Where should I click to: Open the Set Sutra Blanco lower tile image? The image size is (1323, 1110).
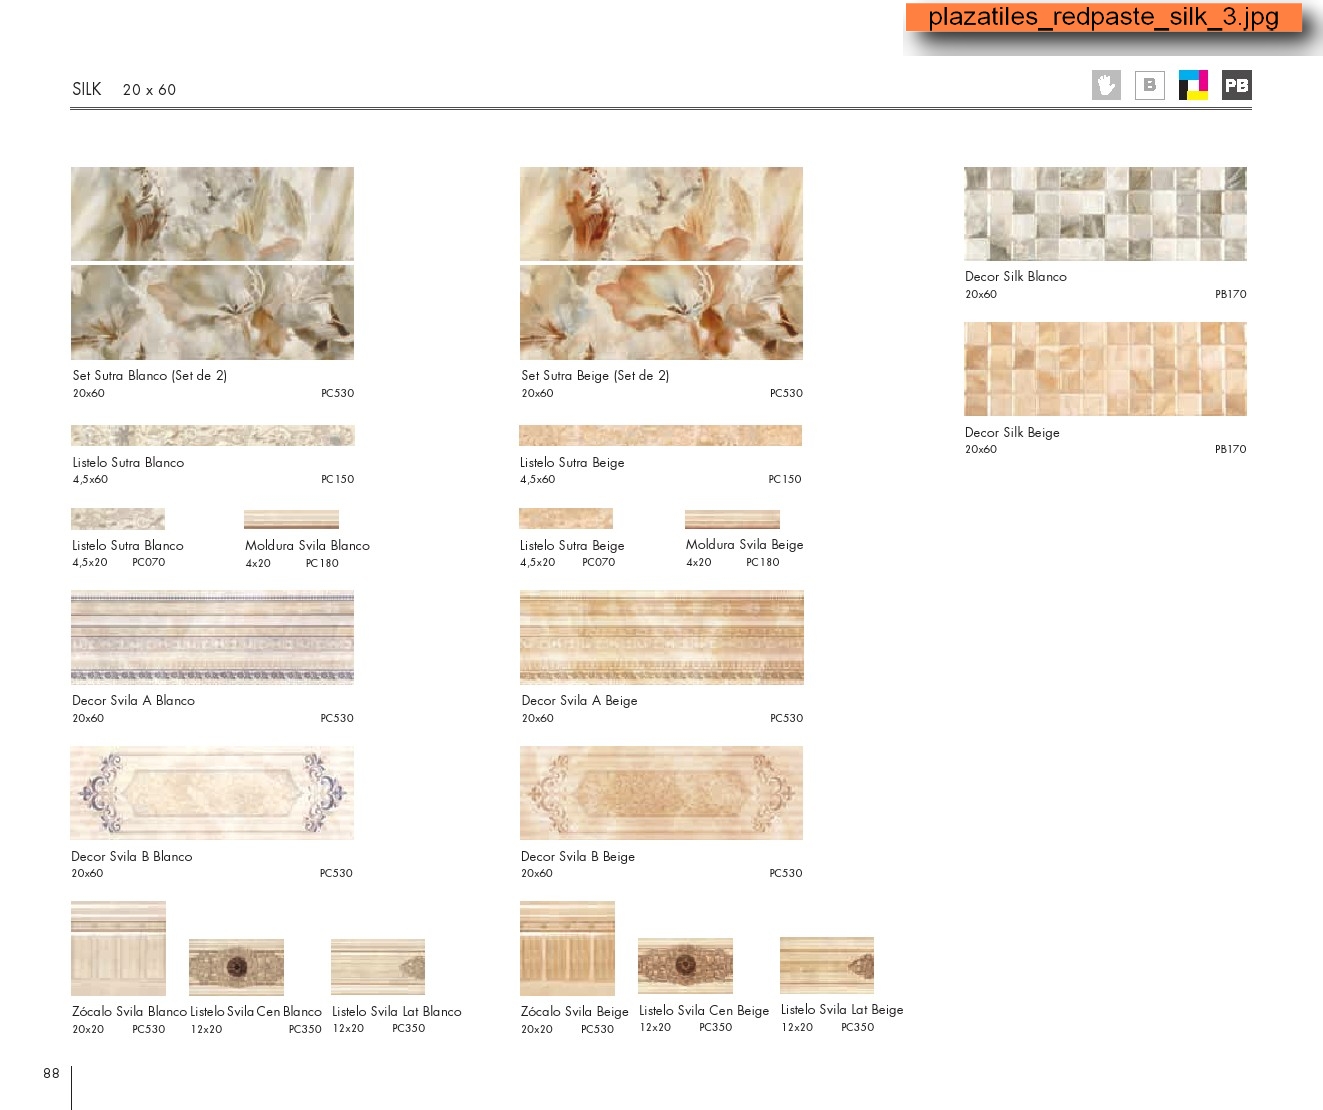[x=212, y=312]
